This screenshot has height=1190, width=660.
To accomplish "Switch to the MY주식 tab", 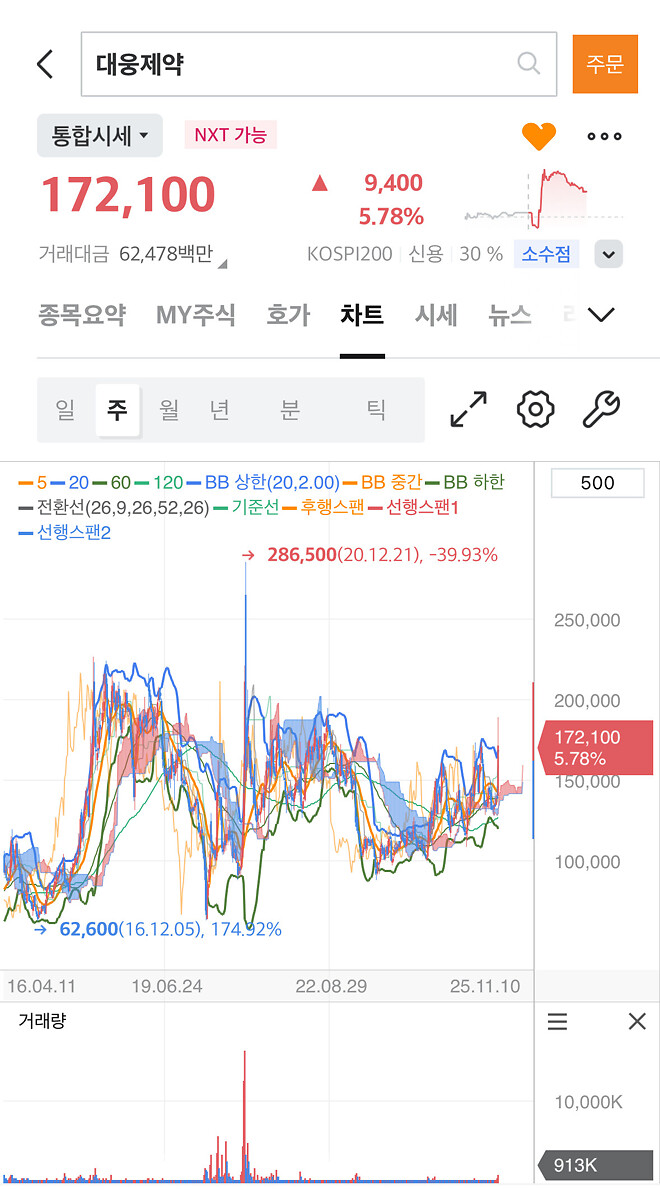I will click(x=196, y=315).
